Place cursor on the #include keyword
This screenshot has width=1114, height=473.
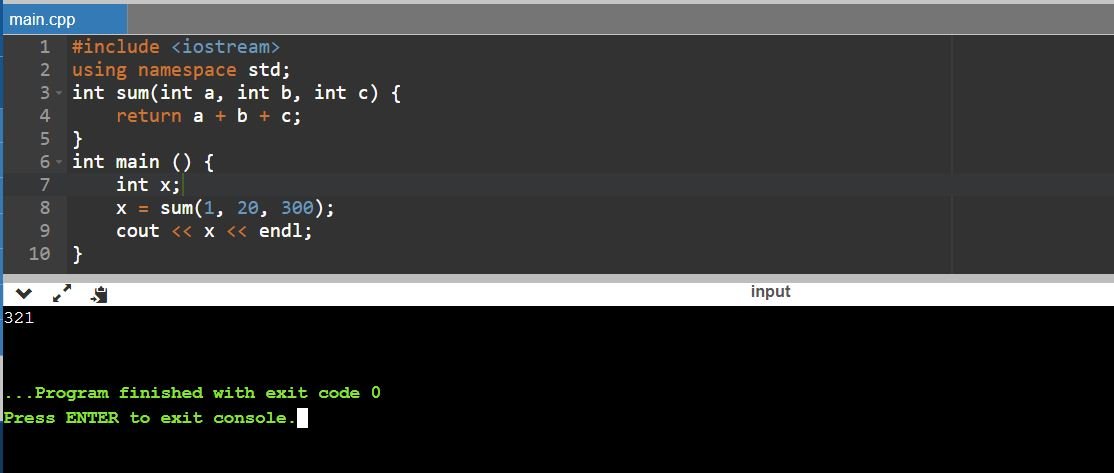click(115, 47)
